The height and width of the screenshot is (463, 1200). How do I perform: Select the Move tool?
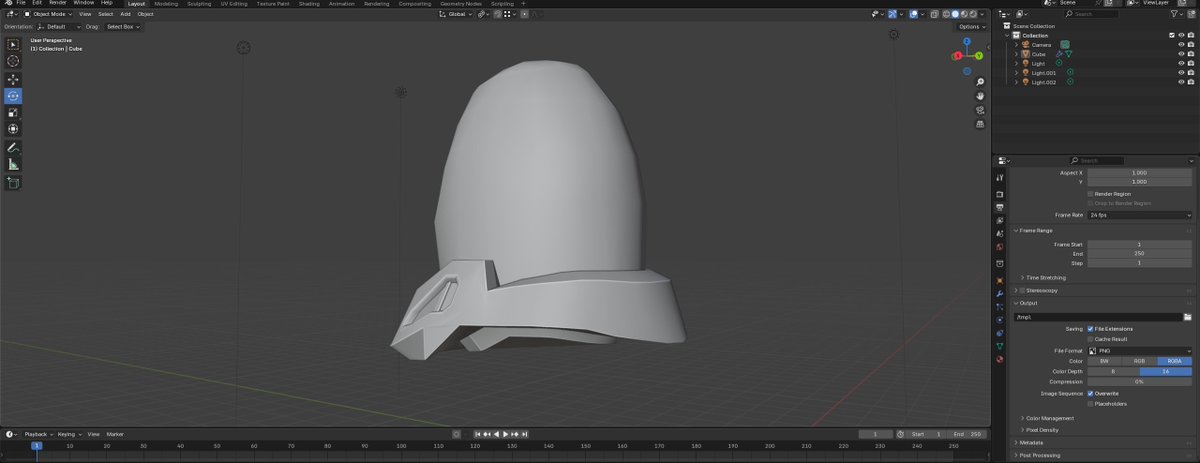coord(13,79)
